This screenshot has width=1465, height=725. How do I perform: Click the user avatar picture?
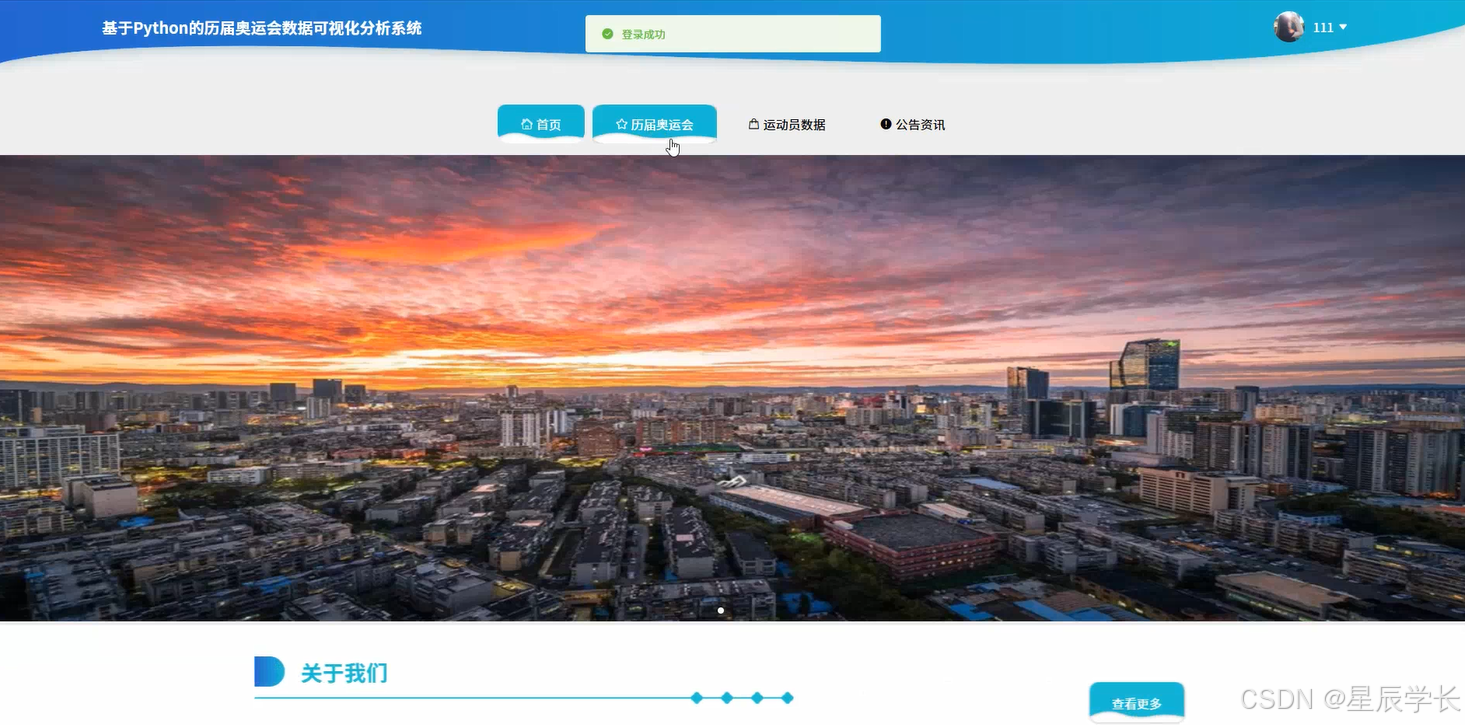[1289, 27]
